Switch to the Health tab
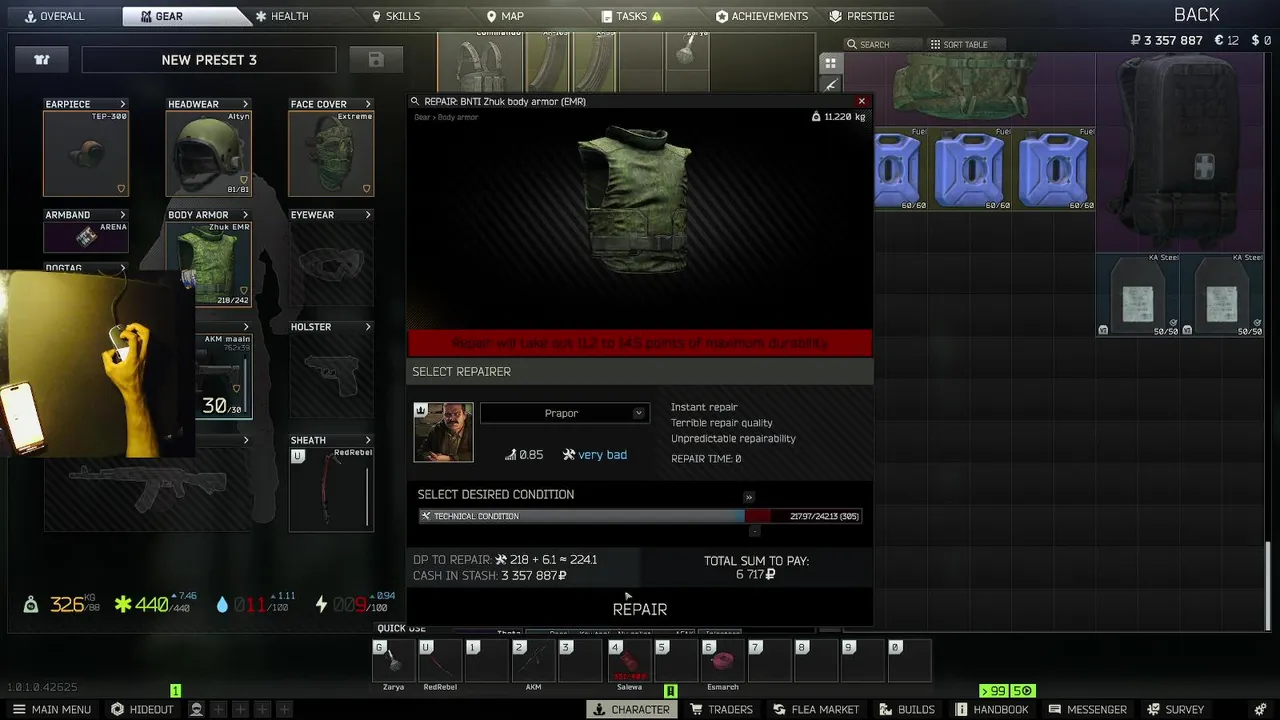The image size is (1280, 720). (282, 16)
